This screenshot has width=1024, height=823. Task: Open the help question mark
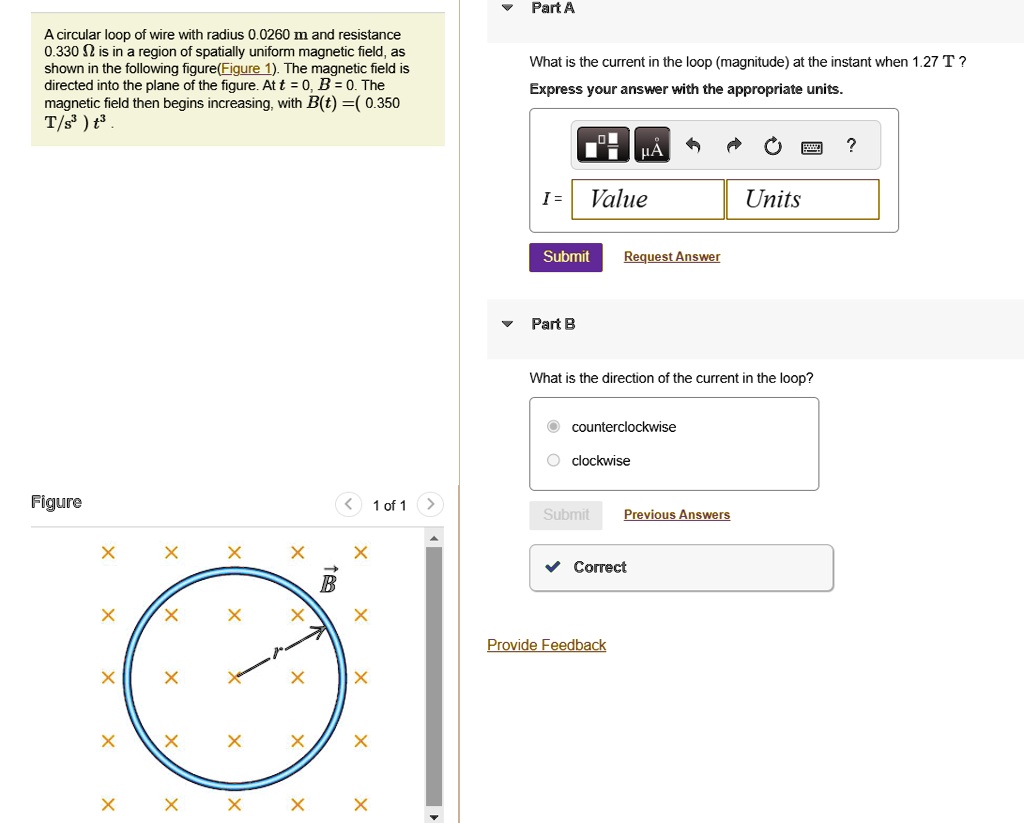click(x=850, y=146)
